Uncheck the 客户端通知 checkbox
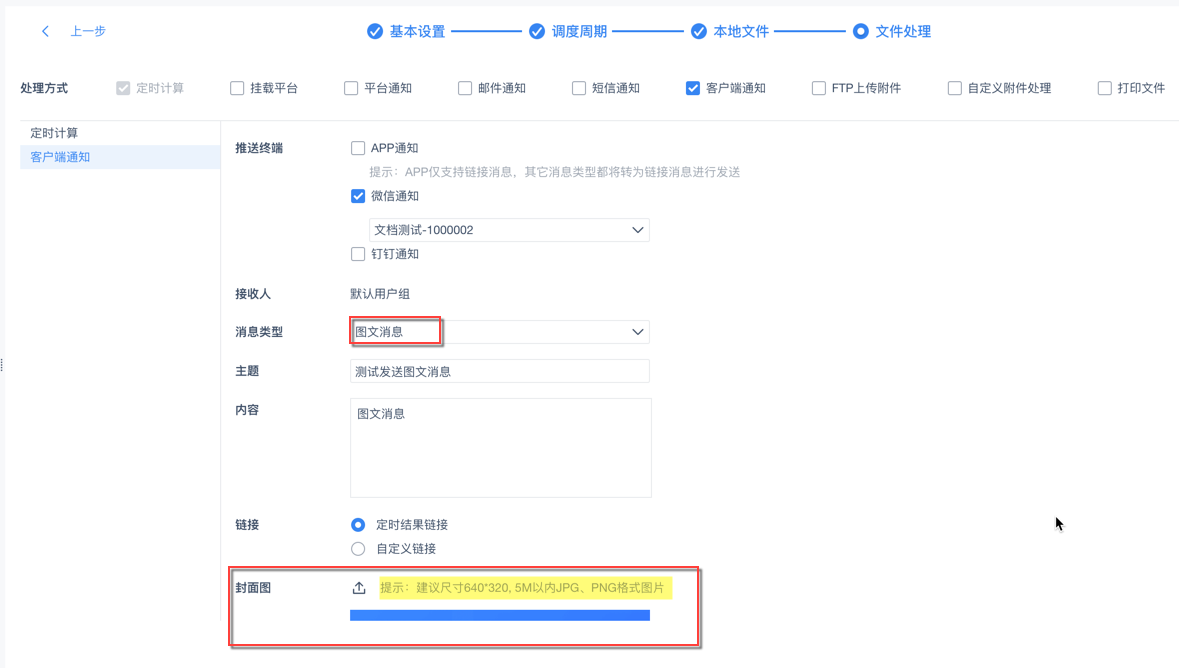Viewport: 1179px width, 668px height. pyautogui.click(x=693, y=88)
